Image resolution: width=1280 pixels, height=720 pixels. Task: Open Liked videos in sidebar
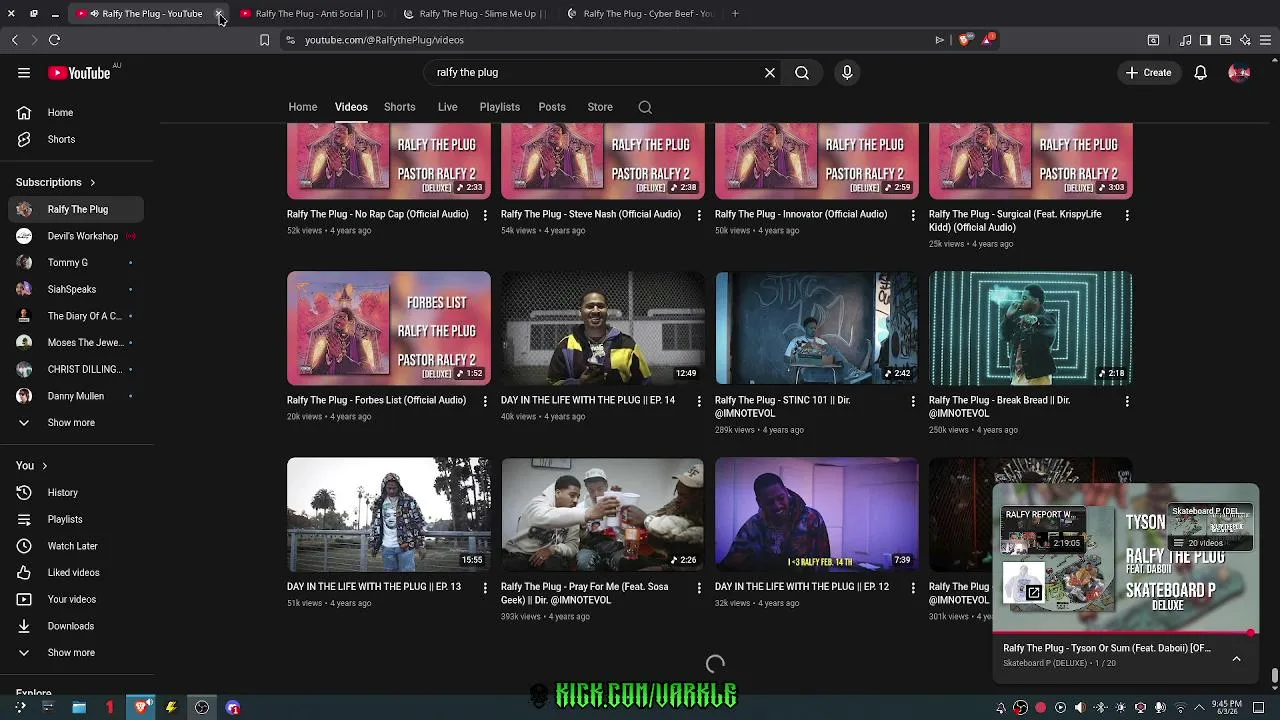click(77, 572)
